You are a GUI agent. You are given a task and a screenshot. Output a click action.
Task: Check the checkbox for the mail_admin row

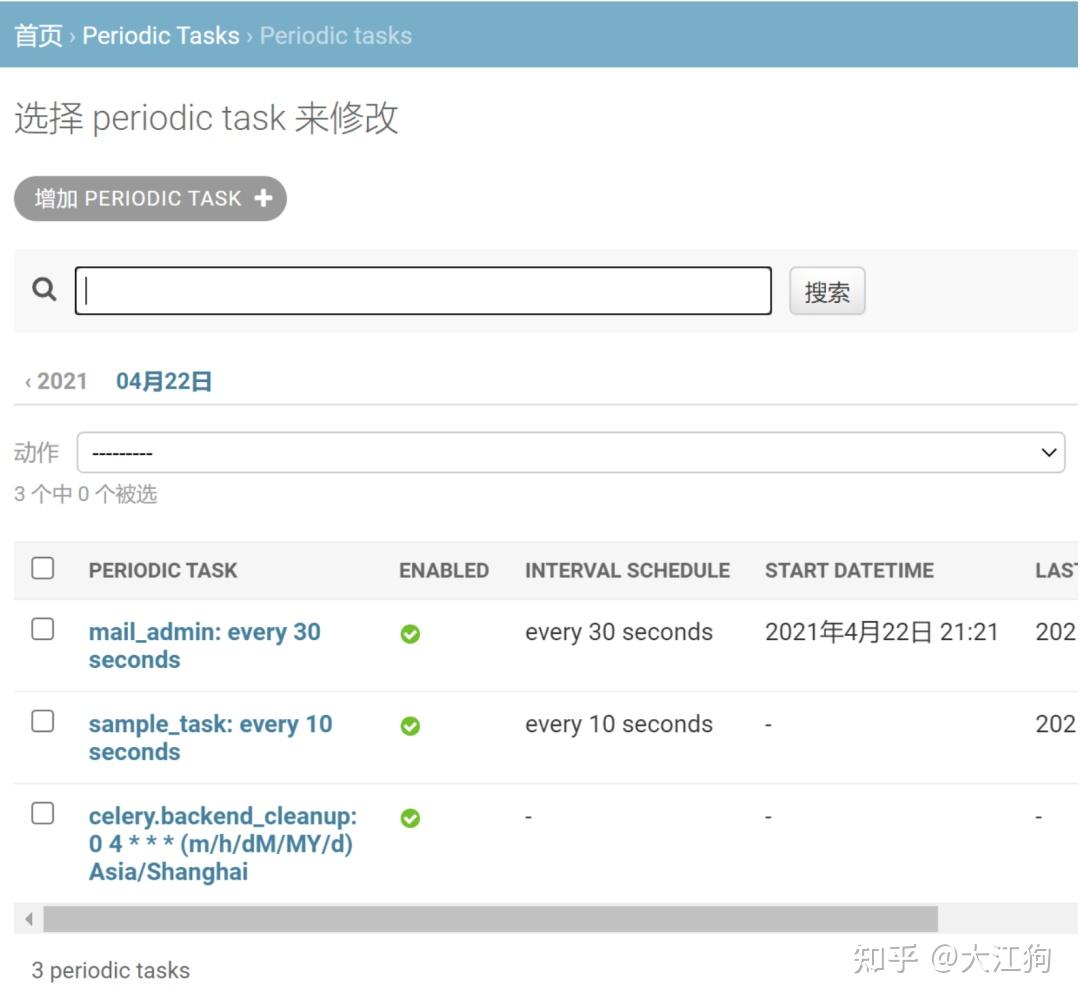(42, 630)
